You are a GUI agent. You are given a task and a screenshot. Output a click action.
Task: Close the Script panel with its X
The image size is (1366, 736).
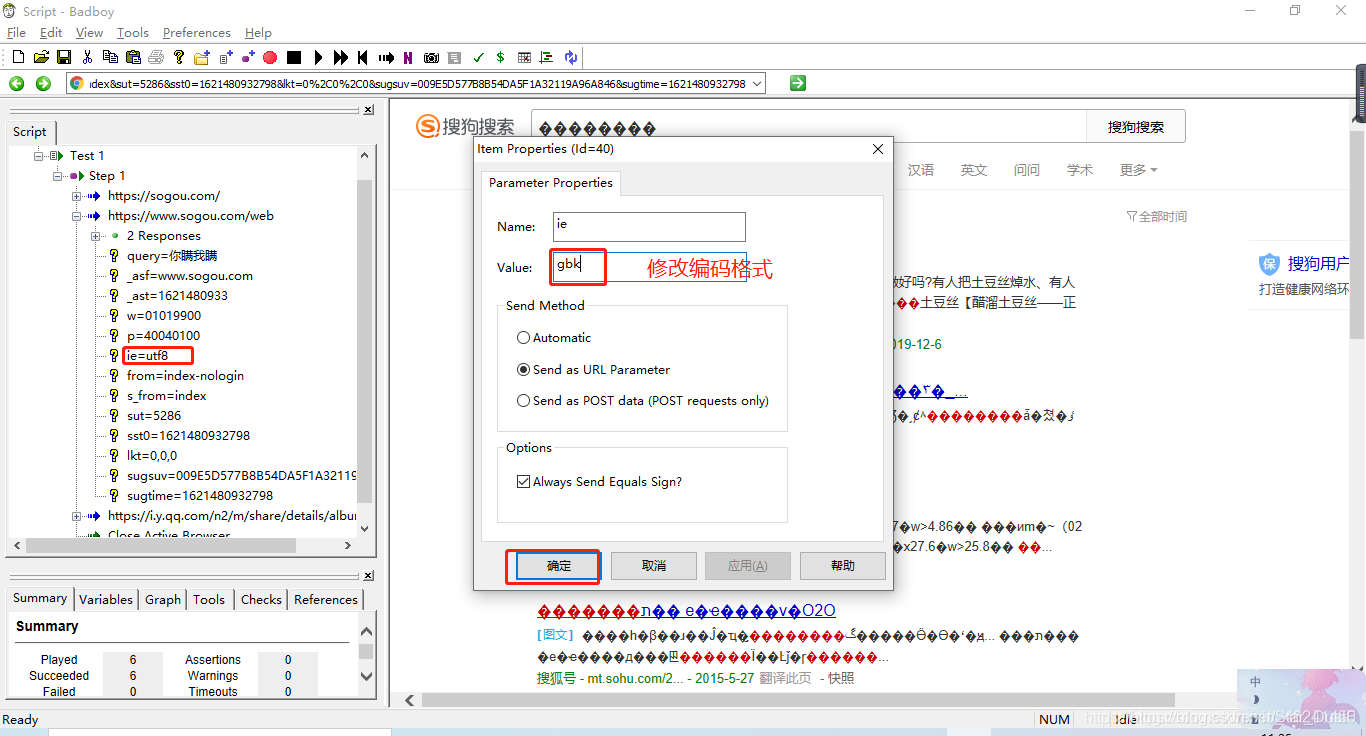click(x=368, y=110)
